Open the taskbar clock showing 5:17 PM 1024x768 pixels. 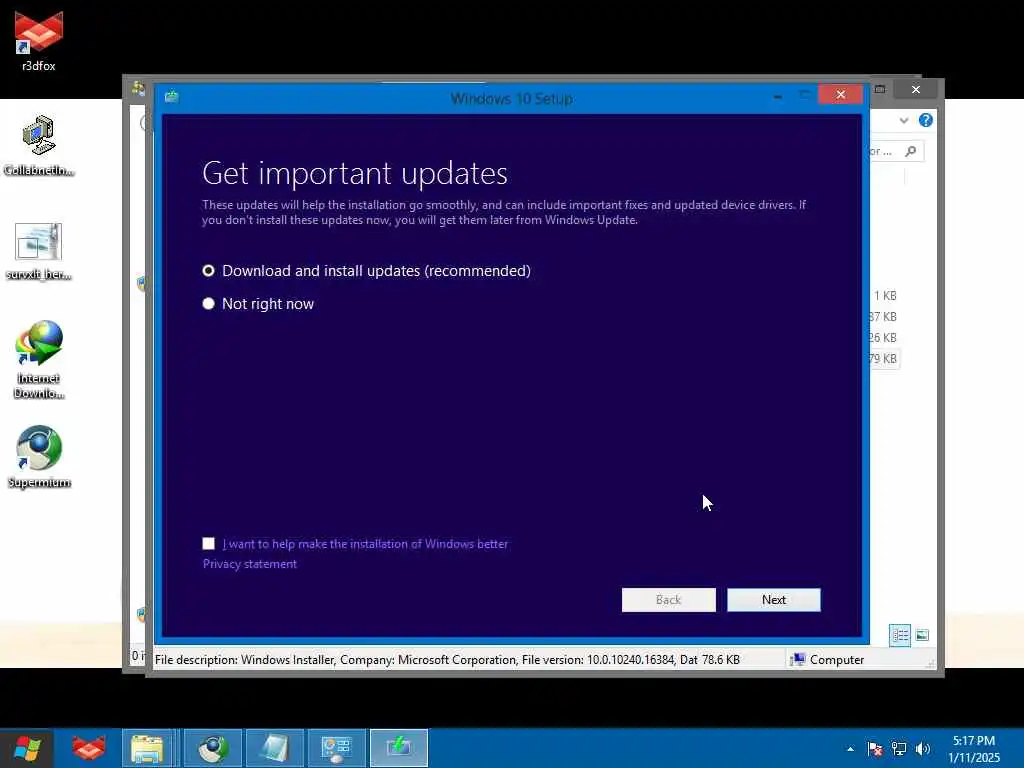pyautogui.click(x=974, y=749)
